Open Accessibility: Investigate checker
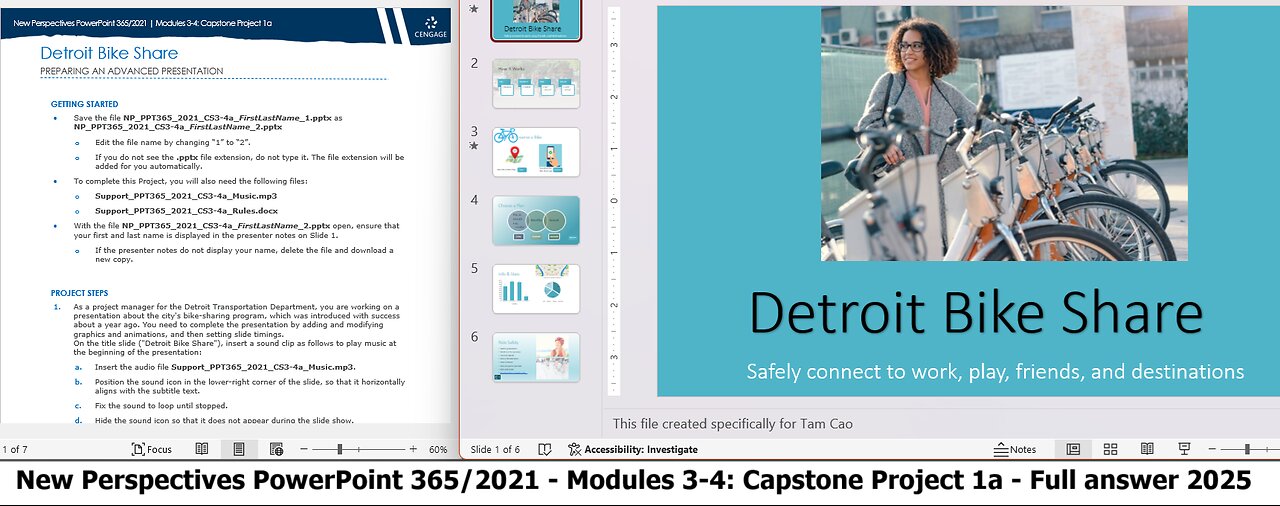Image resolution: width=1280 pixels, height=506 pixels. [x=633, y=450]
